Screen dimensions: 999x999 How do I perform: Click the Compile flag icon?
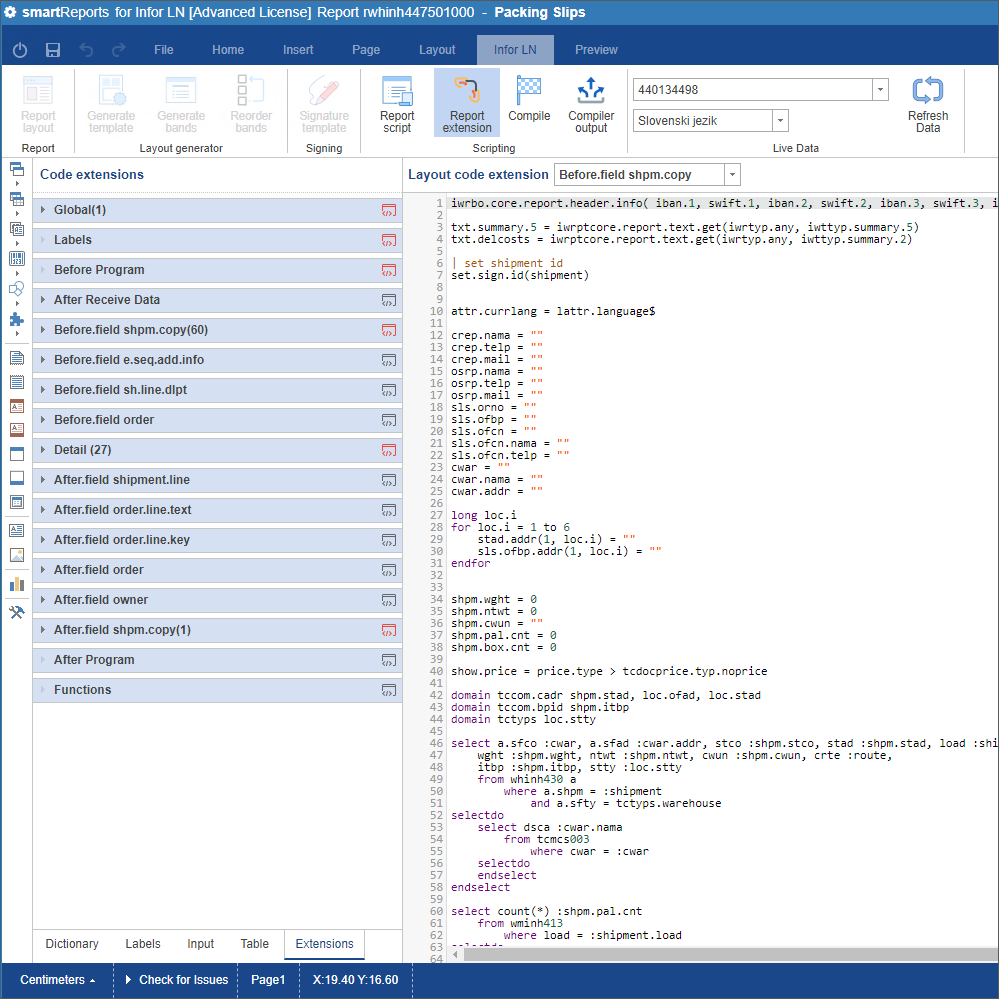[529, 91]
